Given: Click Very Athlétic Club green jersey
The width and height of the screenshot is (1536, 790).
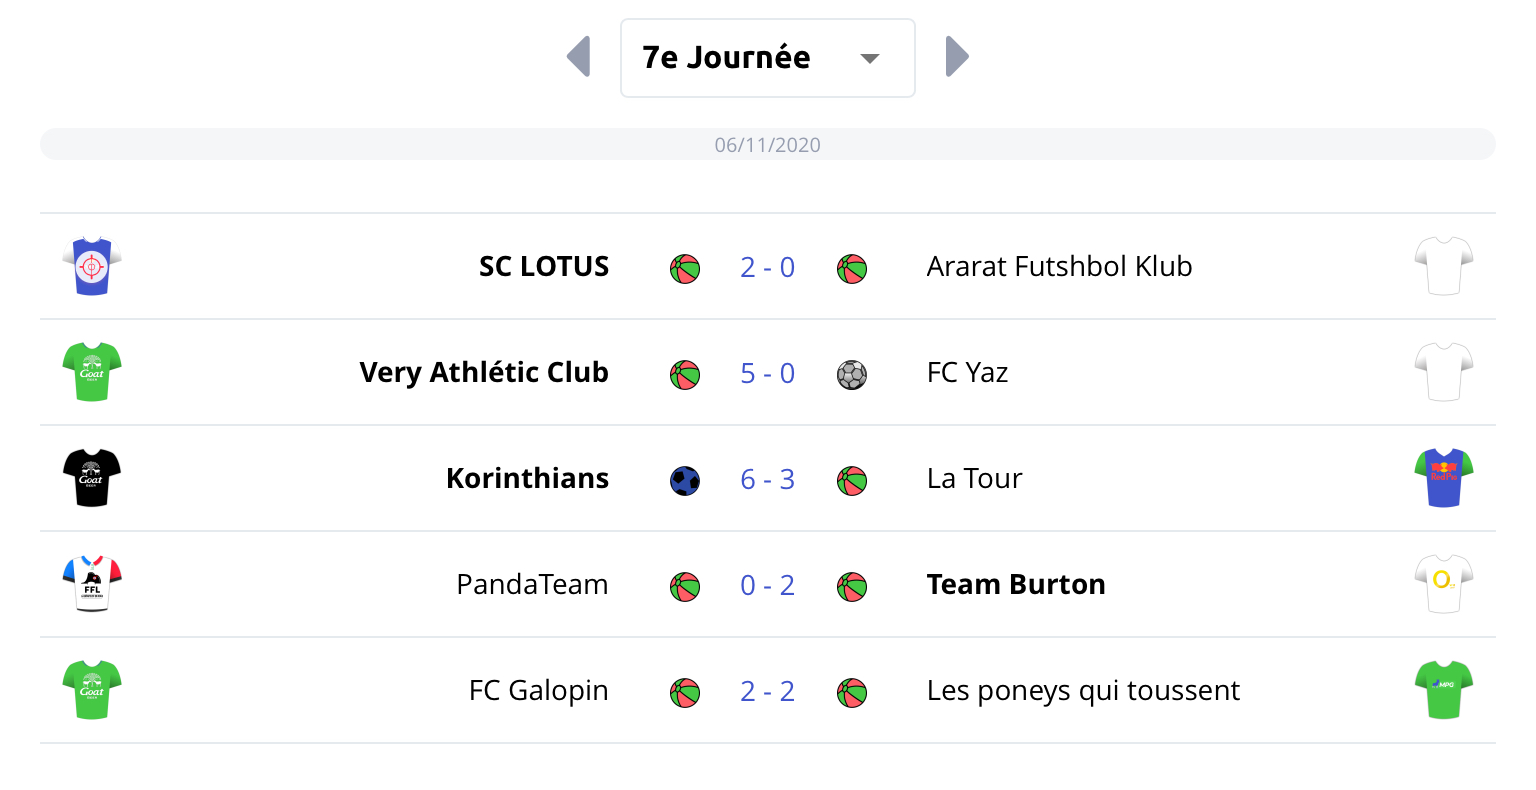Looking at the screenshot, I should pyautogui.click(x=92, y=372).
